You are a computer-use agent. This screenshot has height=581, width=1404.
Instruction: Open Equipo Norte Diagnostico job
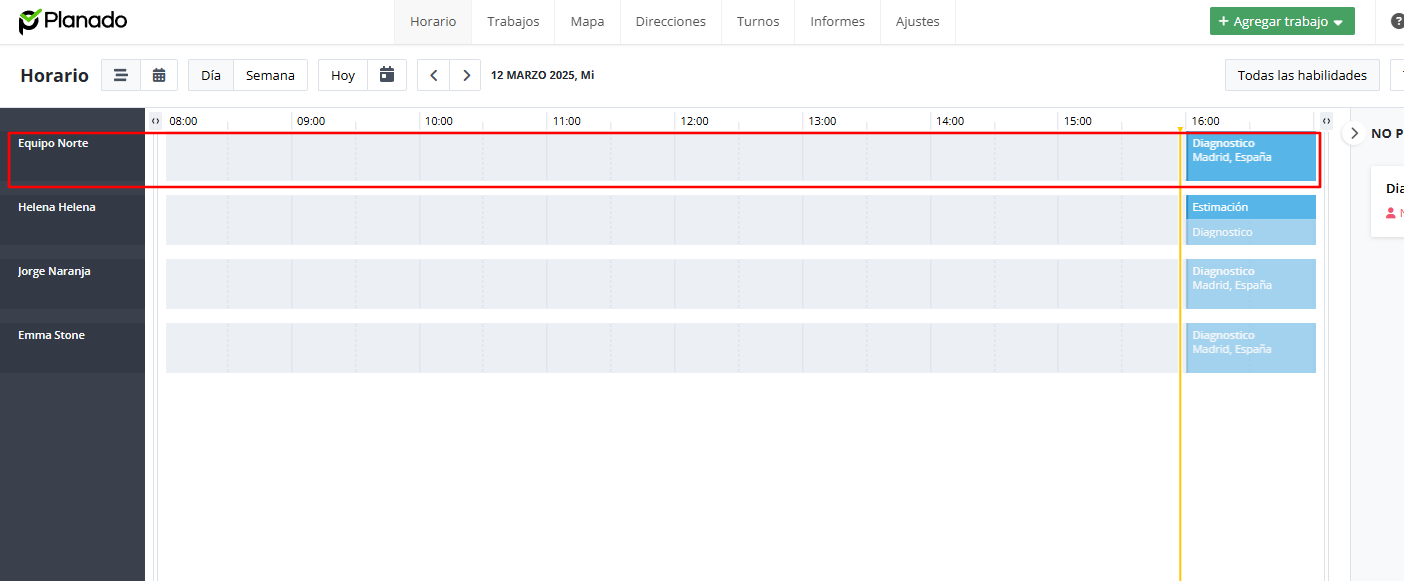coord(1250,156)
